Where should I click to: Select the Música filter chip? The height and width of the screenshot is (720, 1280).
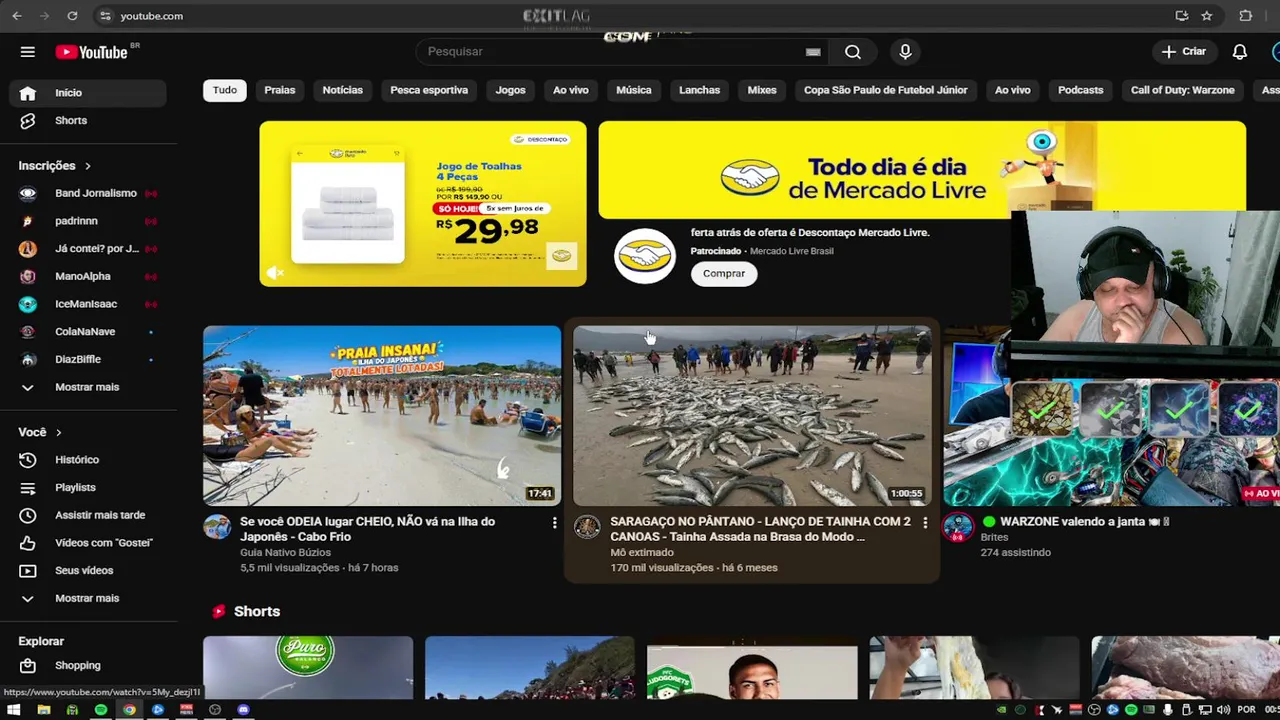tap(634, 90)
